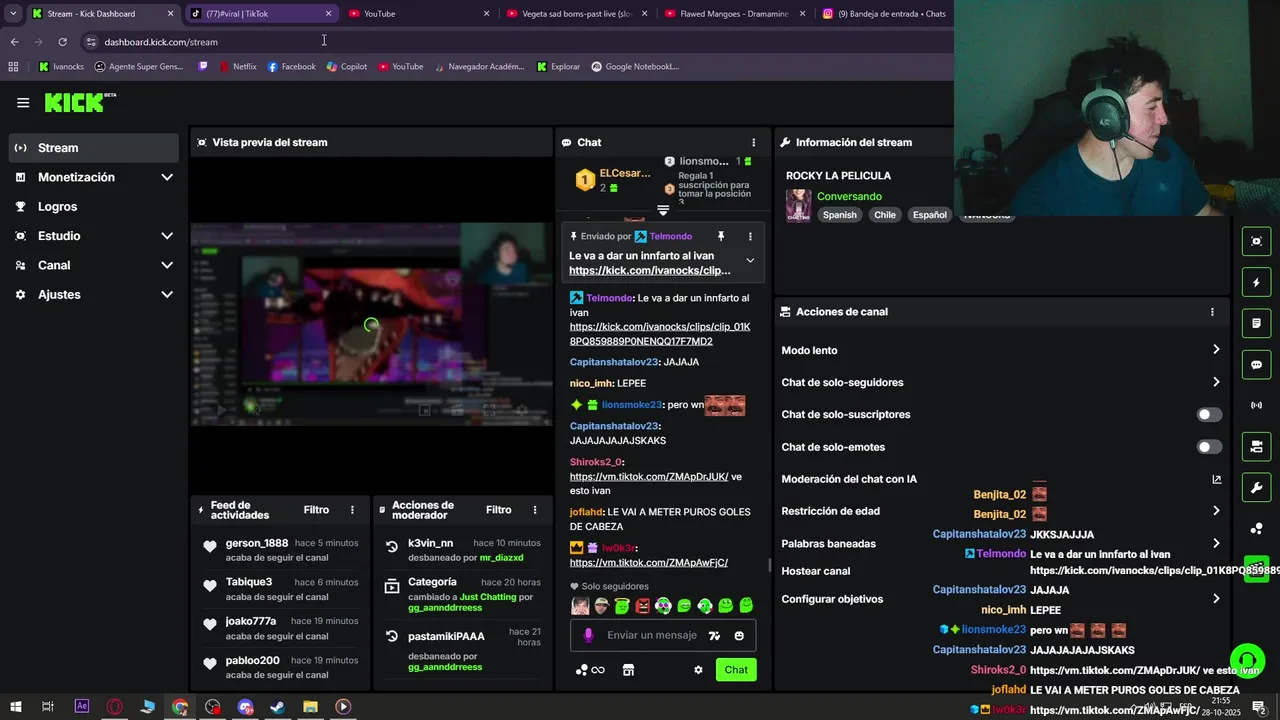Screen dimensions: 1280x720
Task: Reload the page with browser refresh button
Action: click(x=62, y=42)
